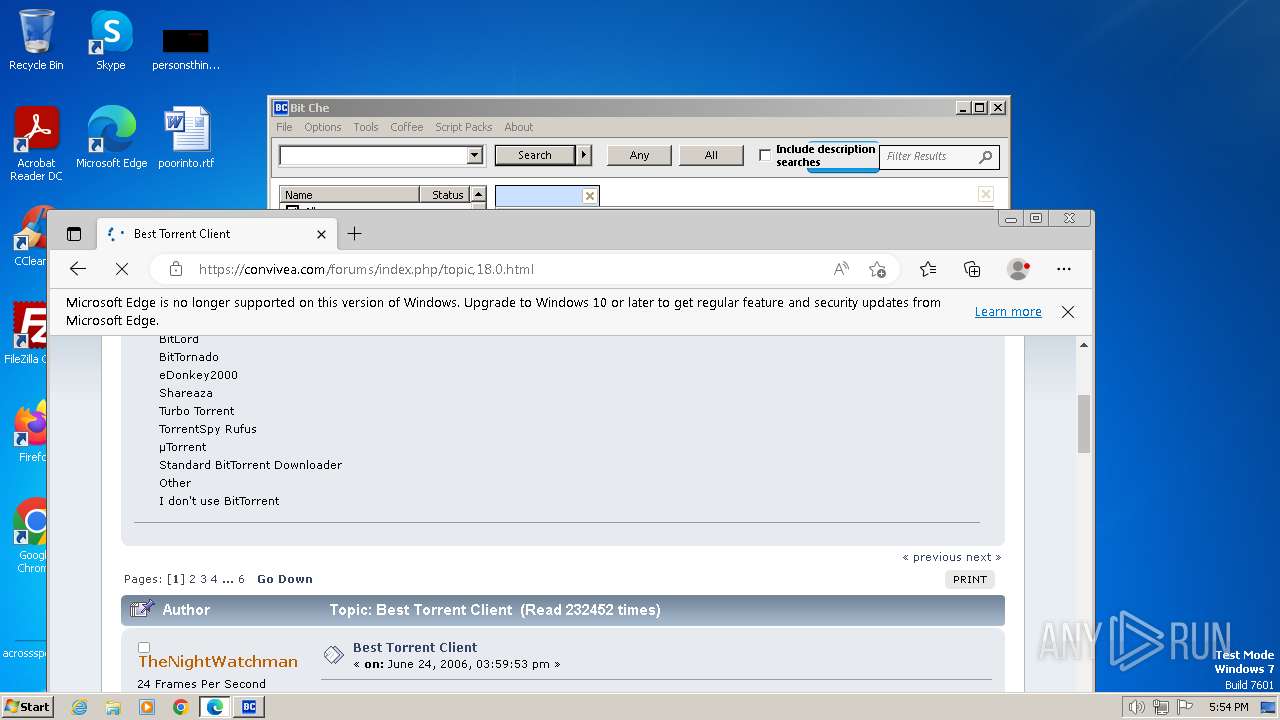Open Acrobat Reader DC desktop shortcut
The height and width of the screenshot is (720, 1280).
(37, 144)
